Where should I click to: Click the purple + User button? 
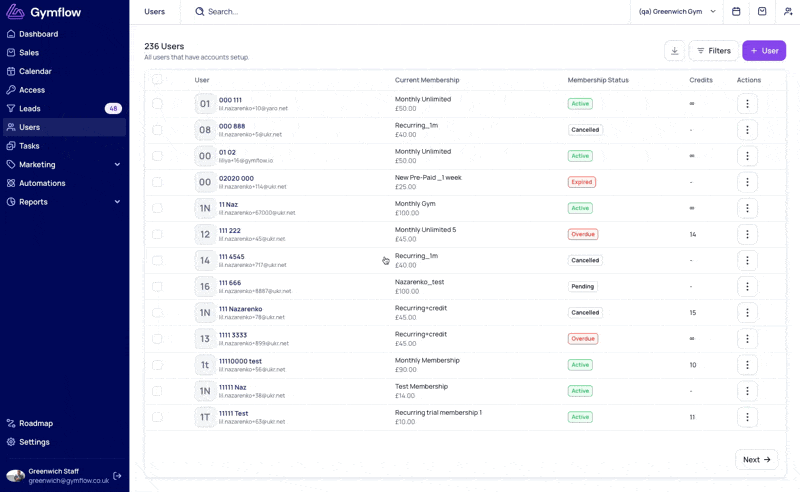pyautogui.click(x=764, y=51)
